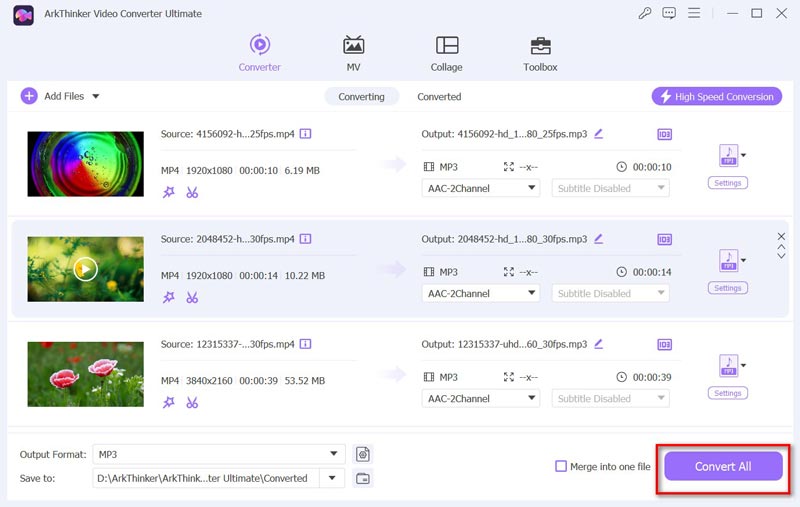Click the 00:00:39 output duration
800x507 pixels.
point(652,377)
